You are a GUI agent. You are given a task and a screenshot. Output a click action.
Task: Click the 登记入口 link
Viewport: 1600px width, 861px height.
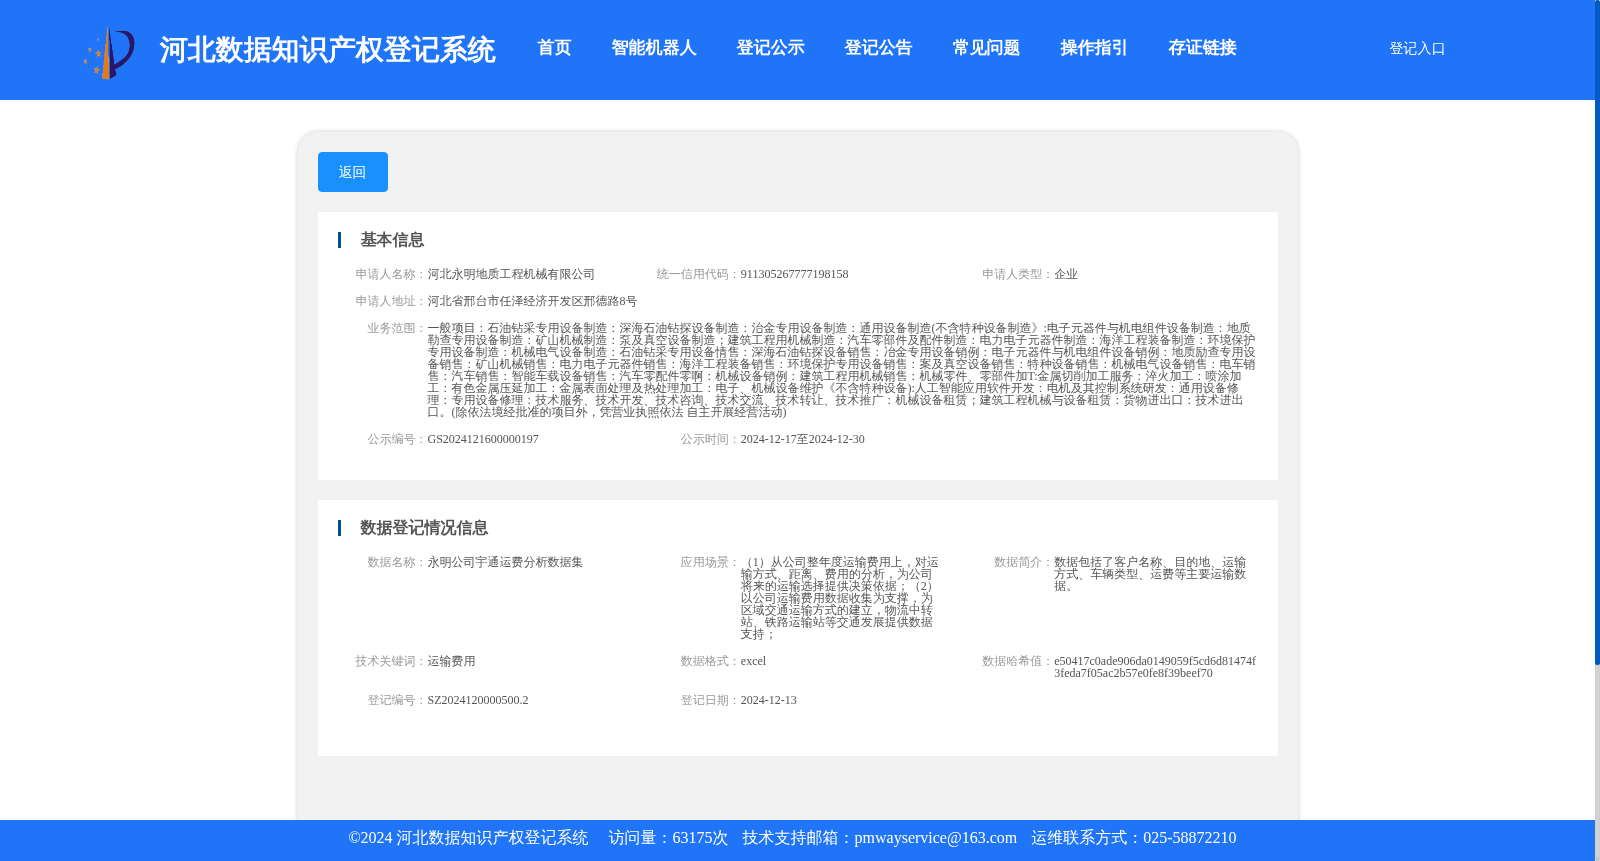click(x=1417, y=48)
